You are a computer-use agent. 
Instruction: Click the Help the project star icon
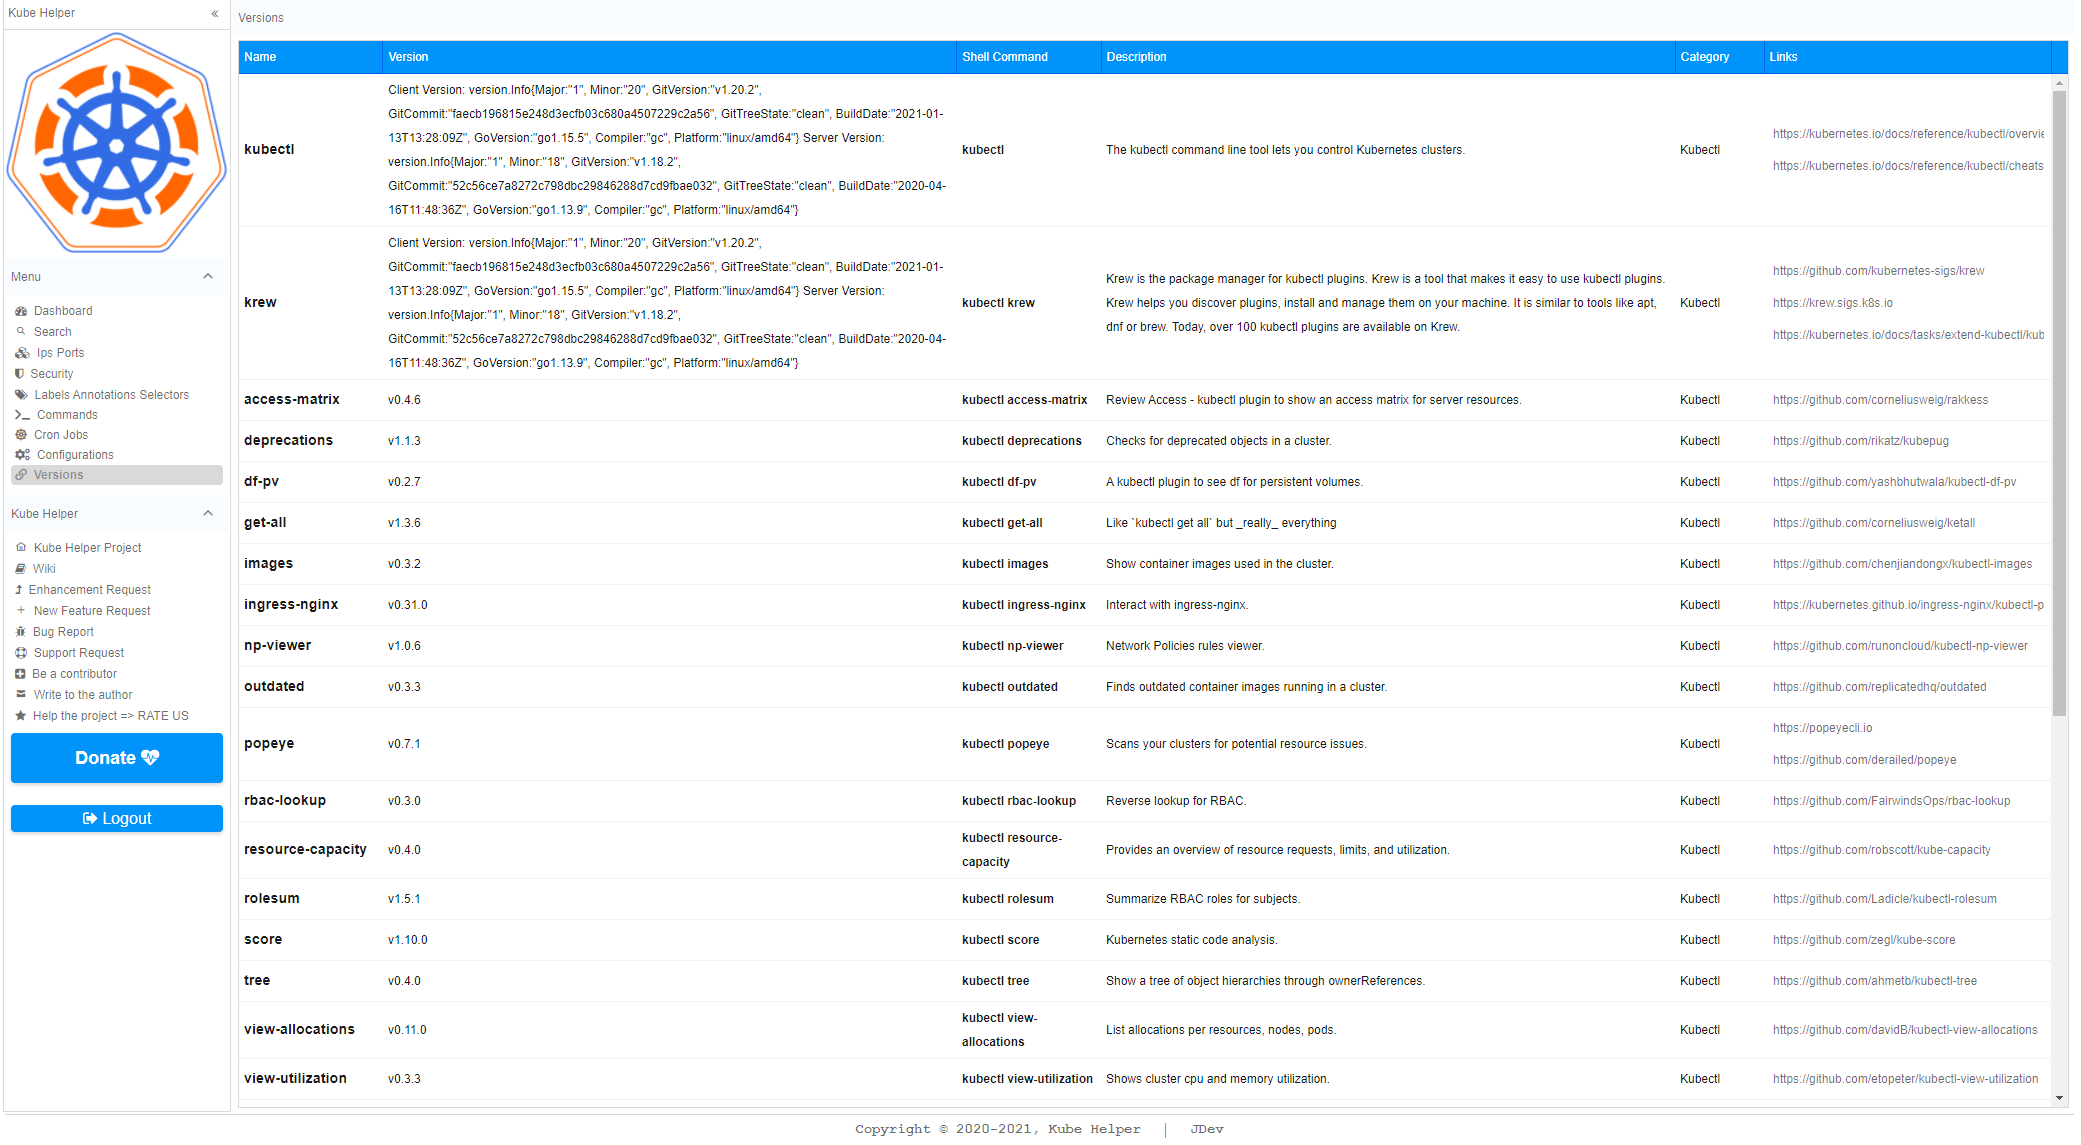(x=21, y=716)
